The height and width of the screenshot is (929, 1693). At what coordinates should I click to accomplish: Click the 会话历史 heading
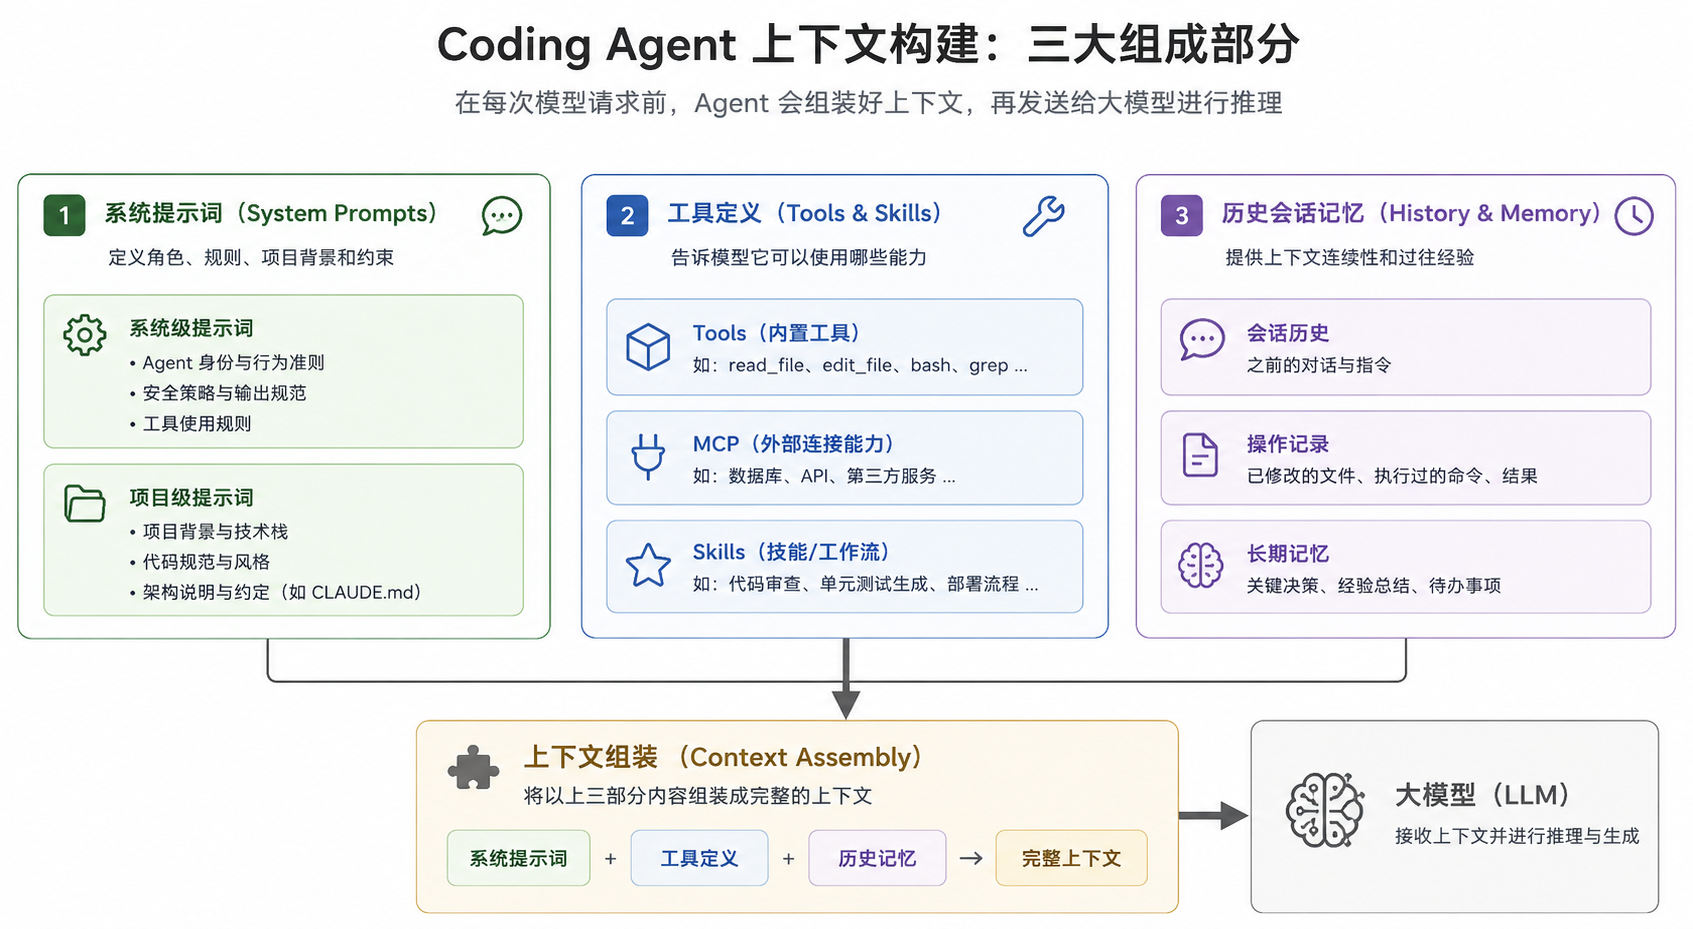coord(1287,333)
